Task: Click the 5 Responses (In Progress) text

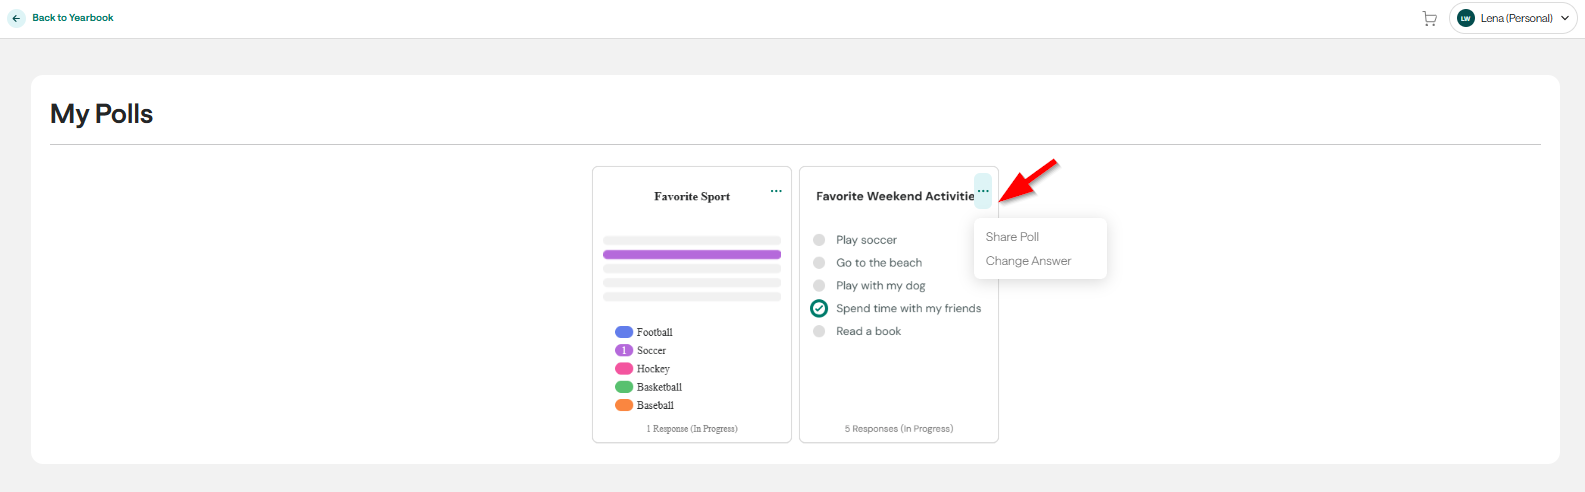Action: click(x=899, y=429)
